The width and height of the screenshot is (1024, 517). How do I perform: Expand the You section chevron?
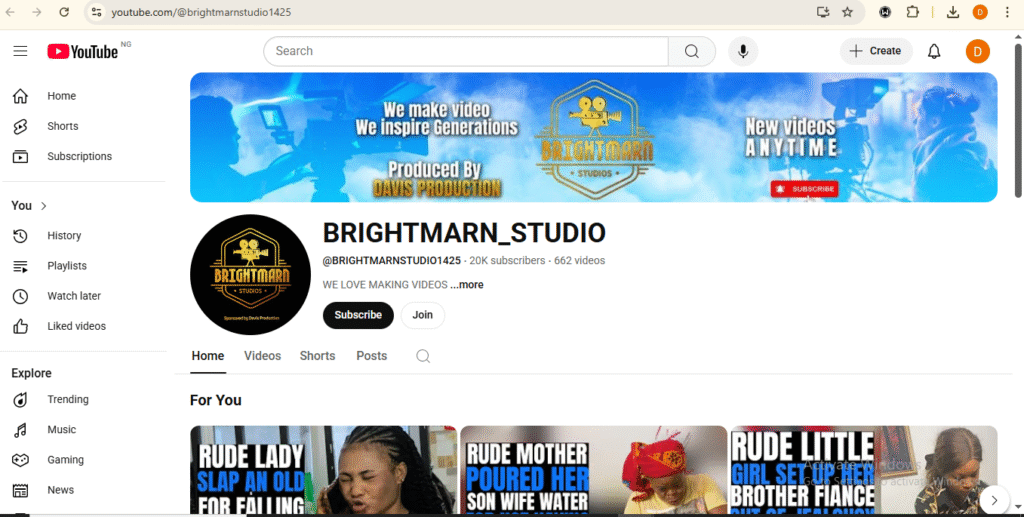coord(44,206)
